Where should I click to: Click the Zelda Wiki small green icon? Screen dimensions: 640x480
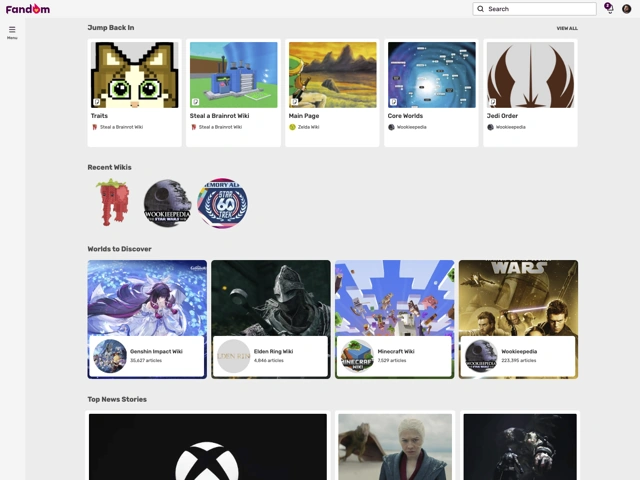(x=292, y=127)
